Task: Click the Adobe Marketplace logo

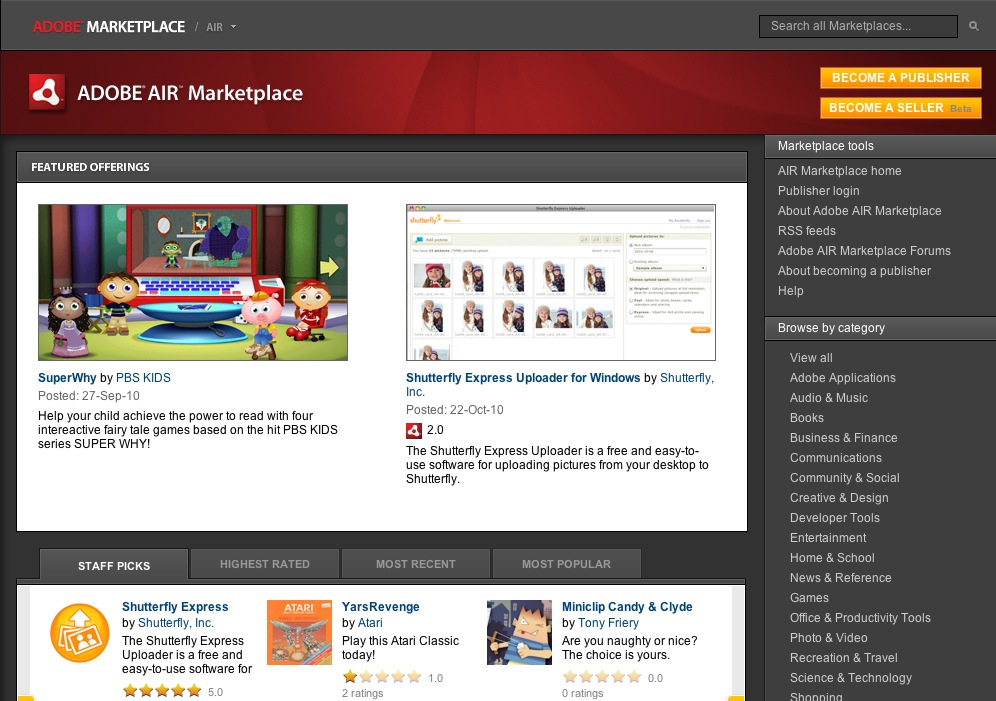Action: tap(109, 27)
